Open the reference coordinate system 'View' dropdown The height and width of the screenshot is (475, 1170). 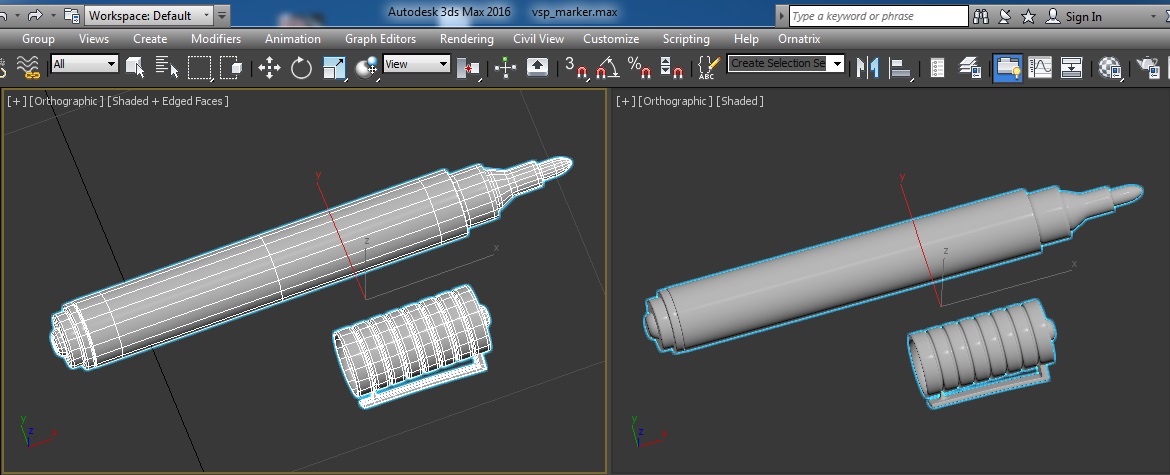coord(417,64)
